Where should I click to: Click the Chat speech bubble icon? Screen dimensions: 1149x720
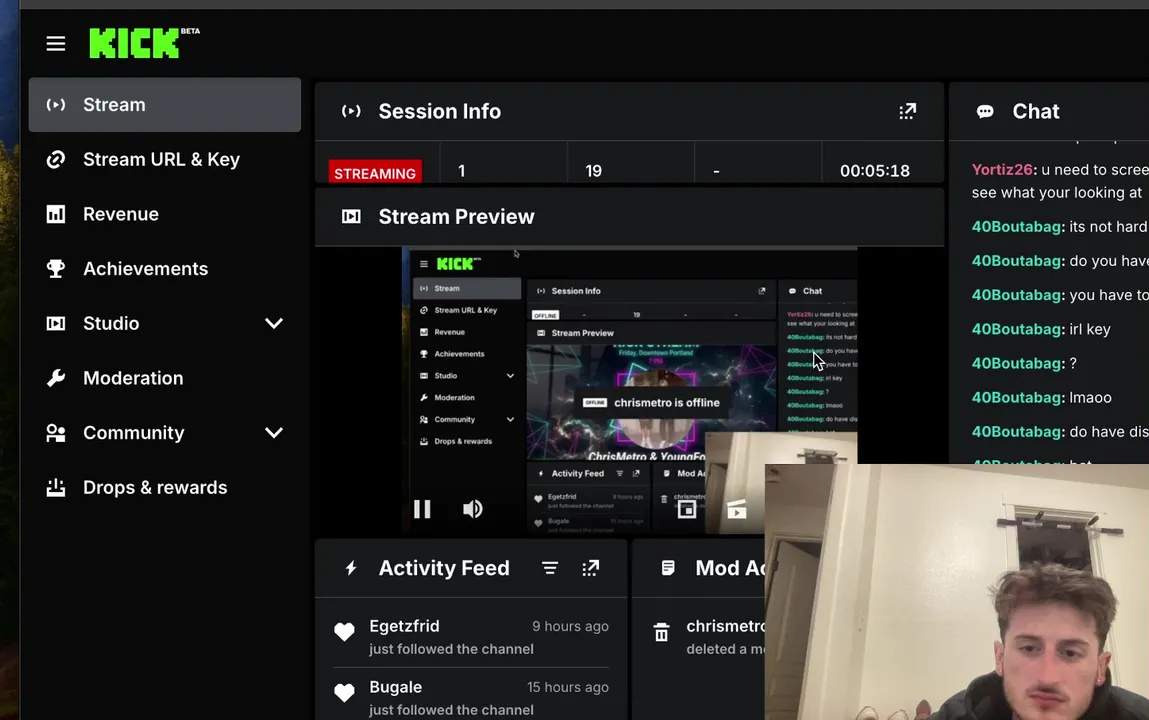coord(985,111)
